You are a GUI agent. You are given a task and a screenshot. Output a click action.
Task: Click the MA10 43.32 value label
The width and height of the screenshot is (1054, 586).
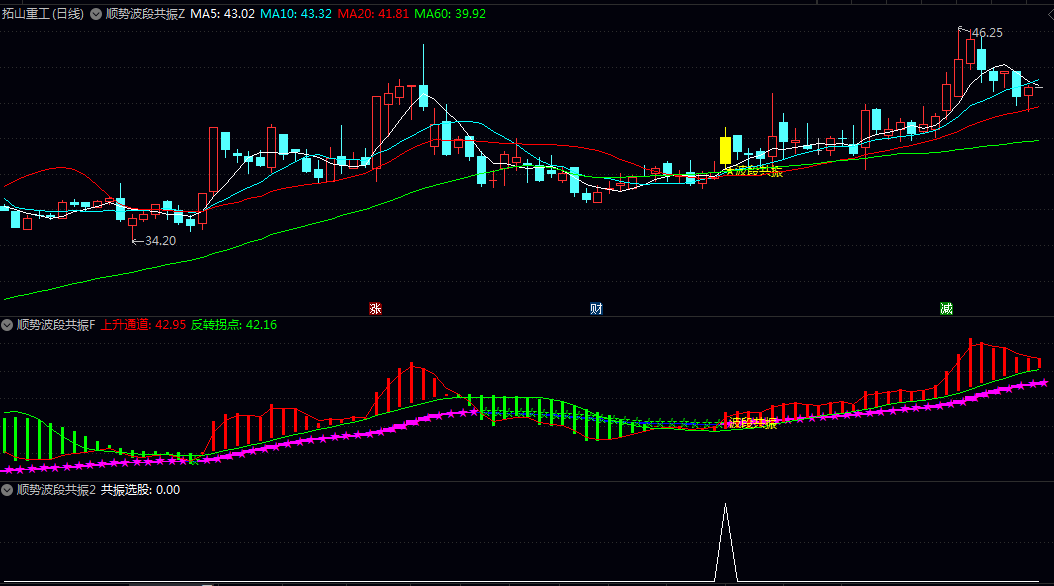[296, 13]
